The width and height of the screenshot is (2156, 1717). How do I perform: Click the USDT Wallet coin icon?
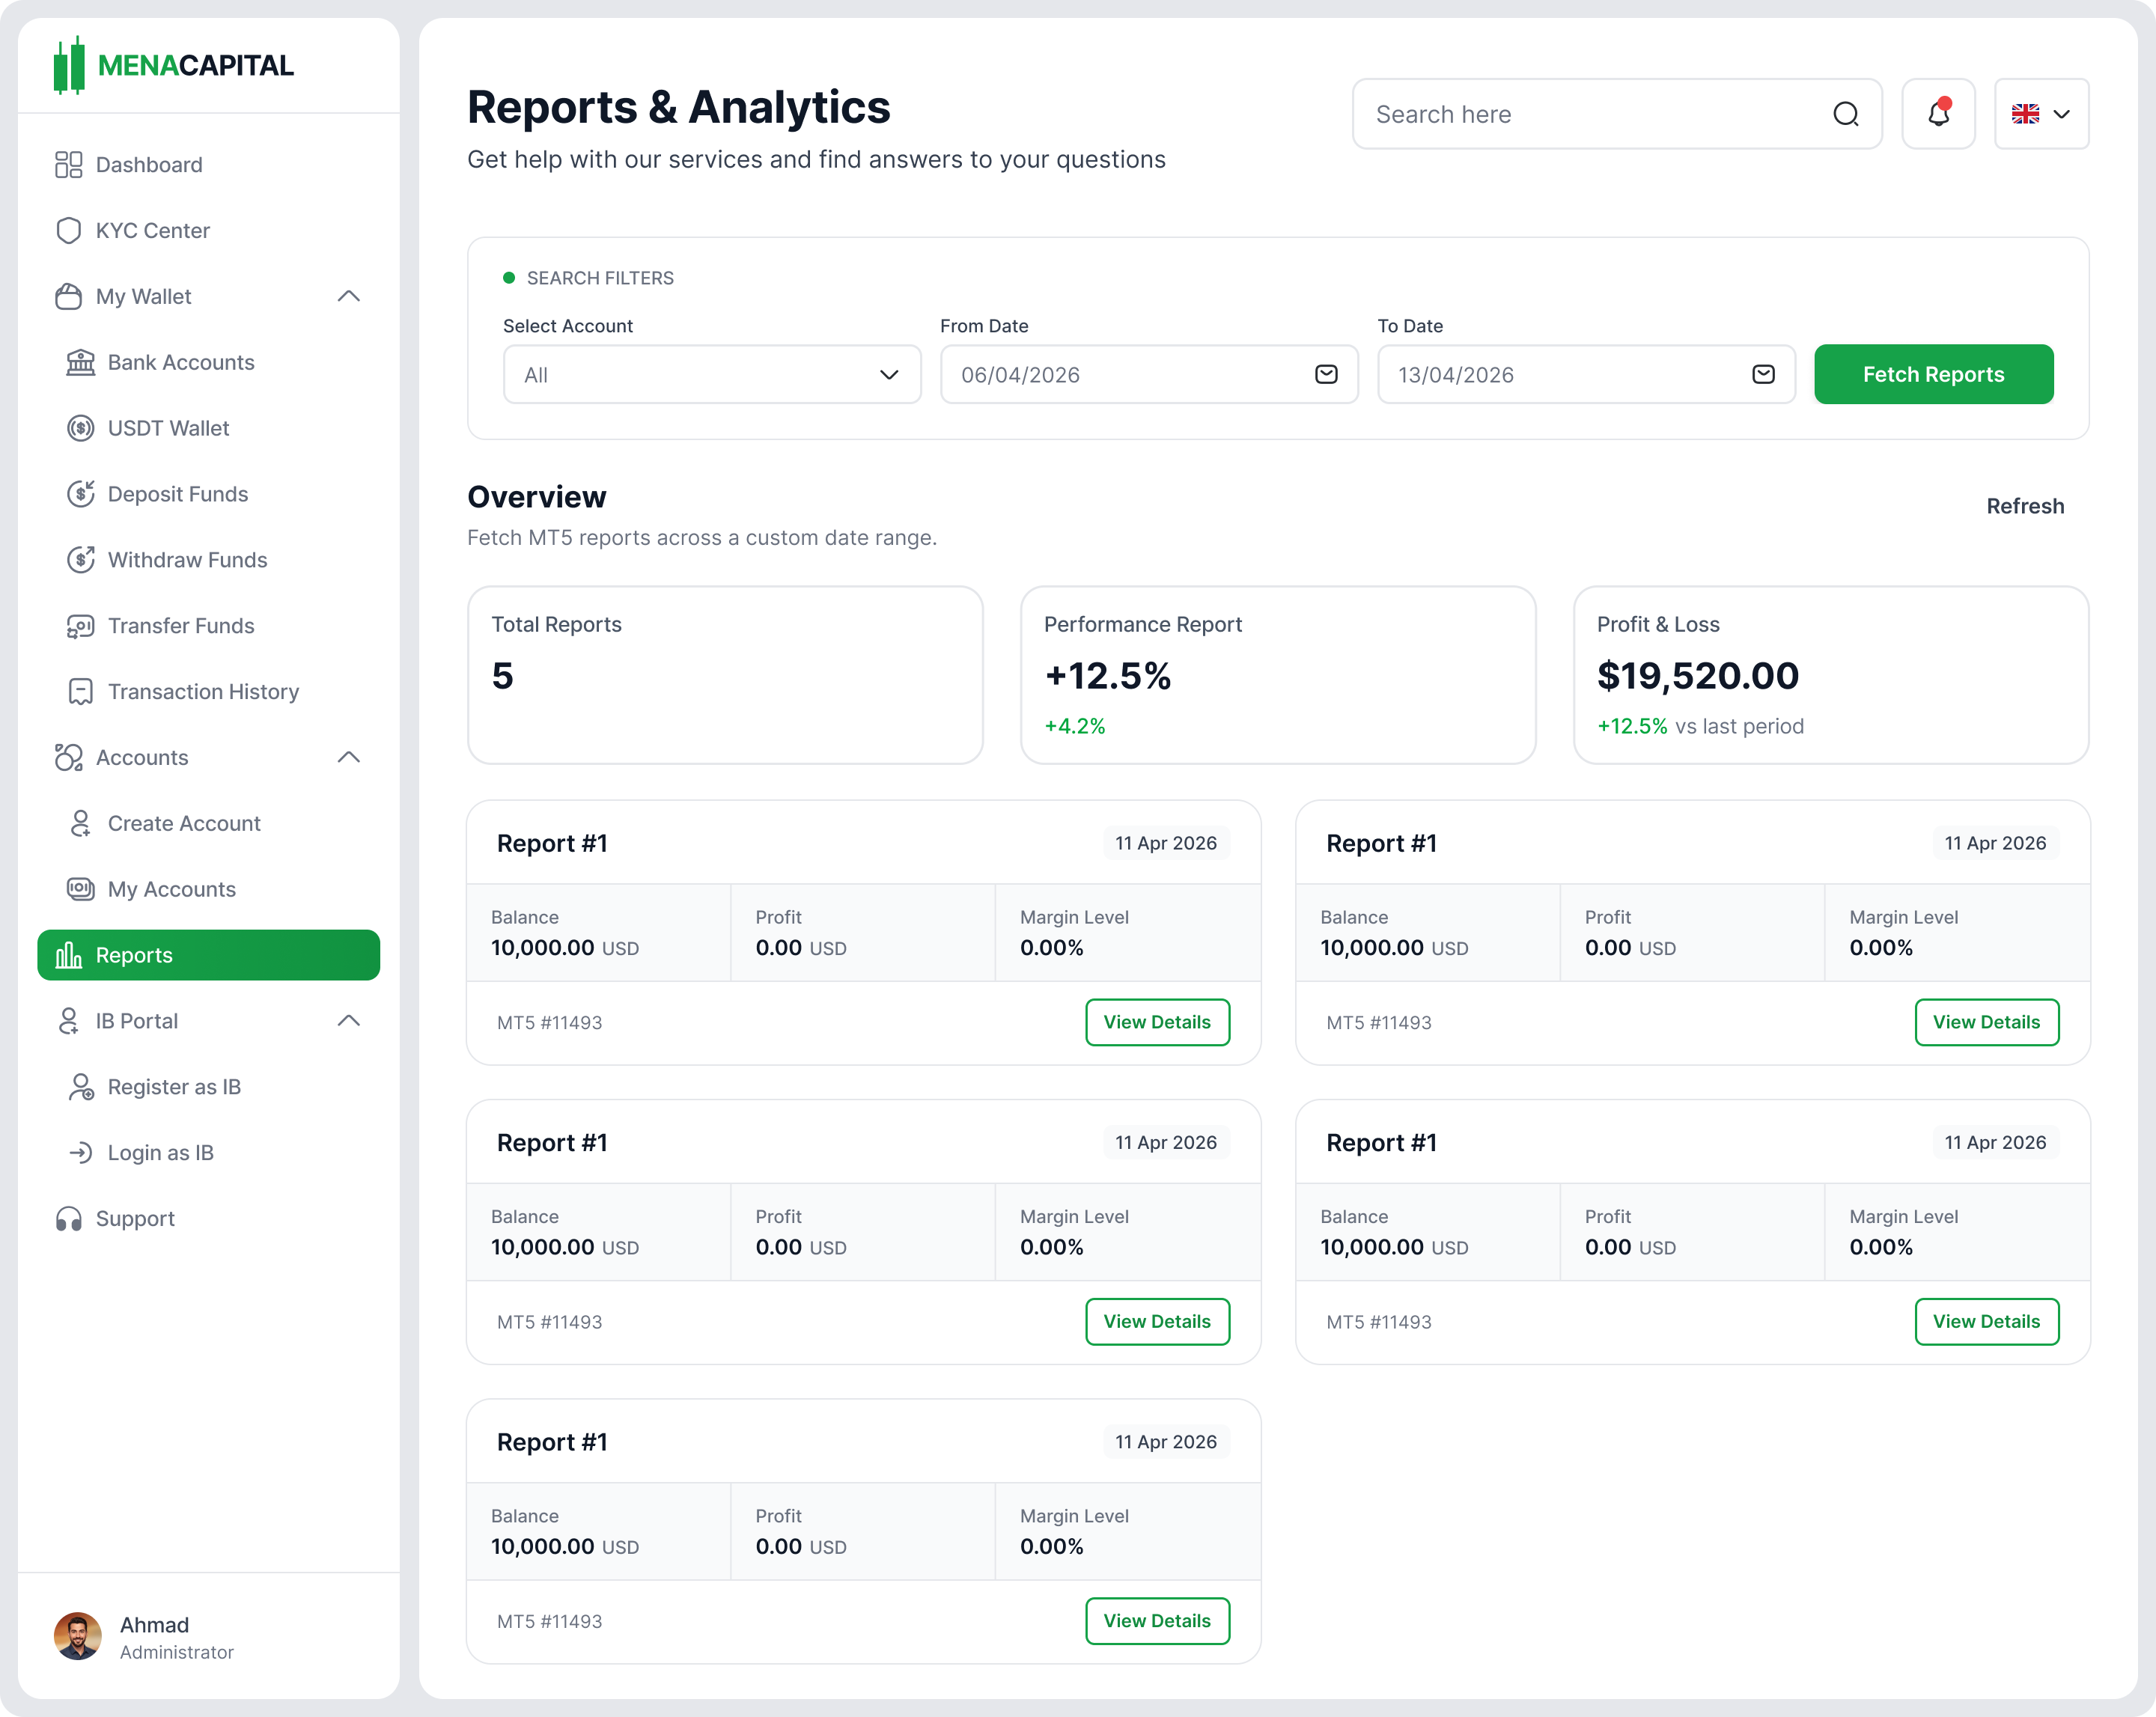coord(81,428)
